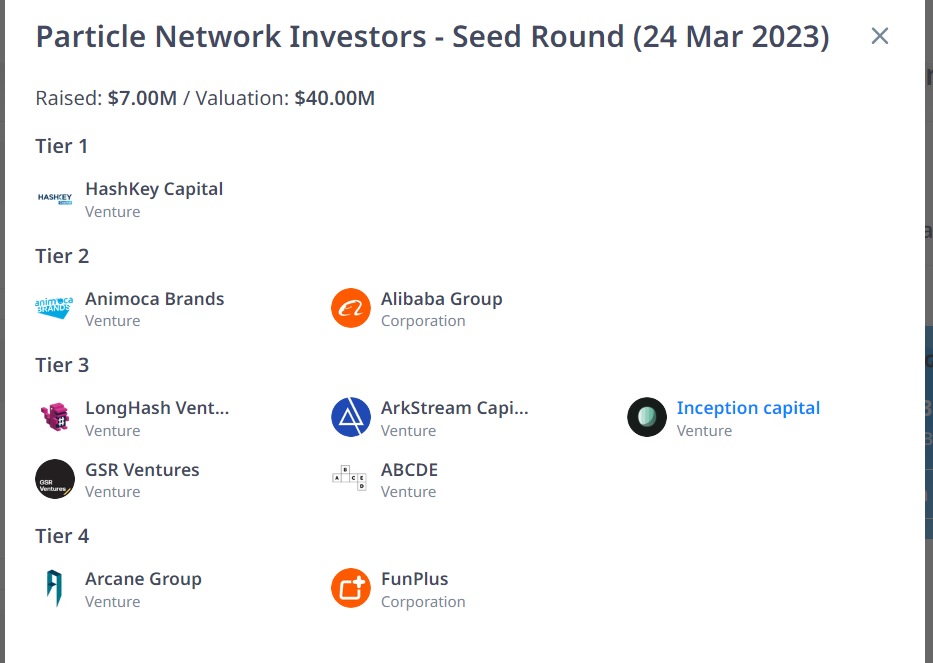Click the orange Alibaba Group logo
The width and height of the screenshot is (933, 663).
[351, 308]
